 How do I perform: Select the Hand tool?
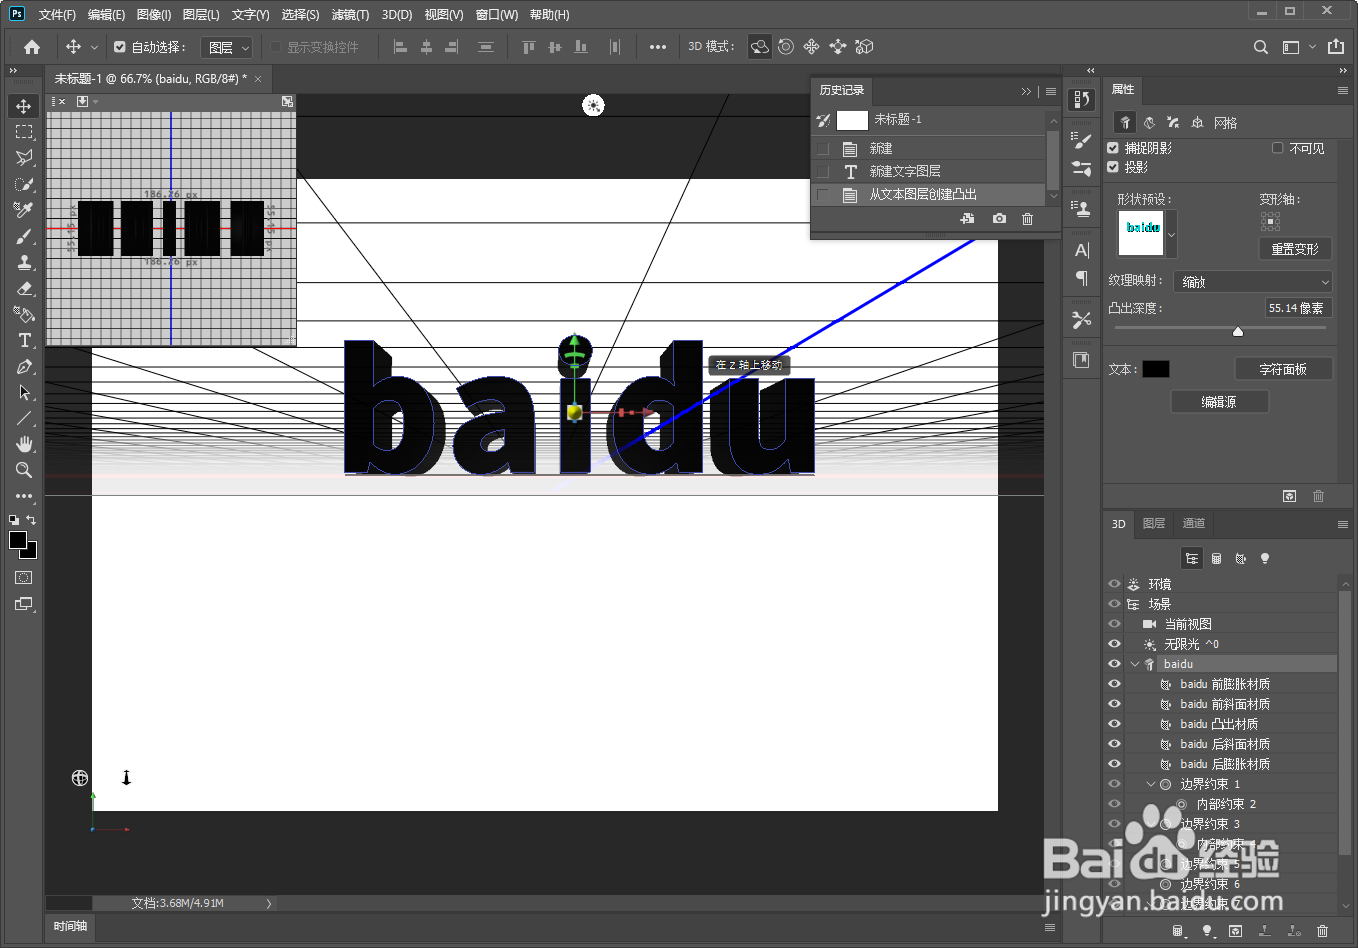pyautogui.click(x=24, y=444)
